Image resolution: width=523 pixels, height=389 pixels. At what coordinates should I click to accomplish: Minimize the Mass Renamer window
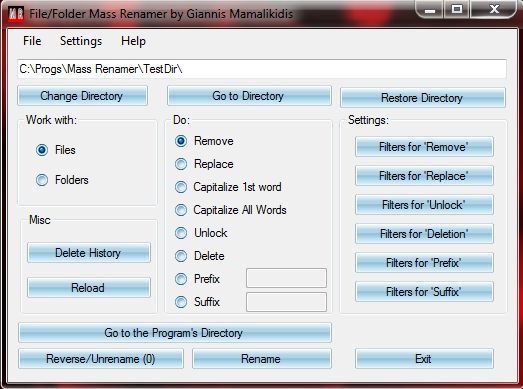[430, 9]
